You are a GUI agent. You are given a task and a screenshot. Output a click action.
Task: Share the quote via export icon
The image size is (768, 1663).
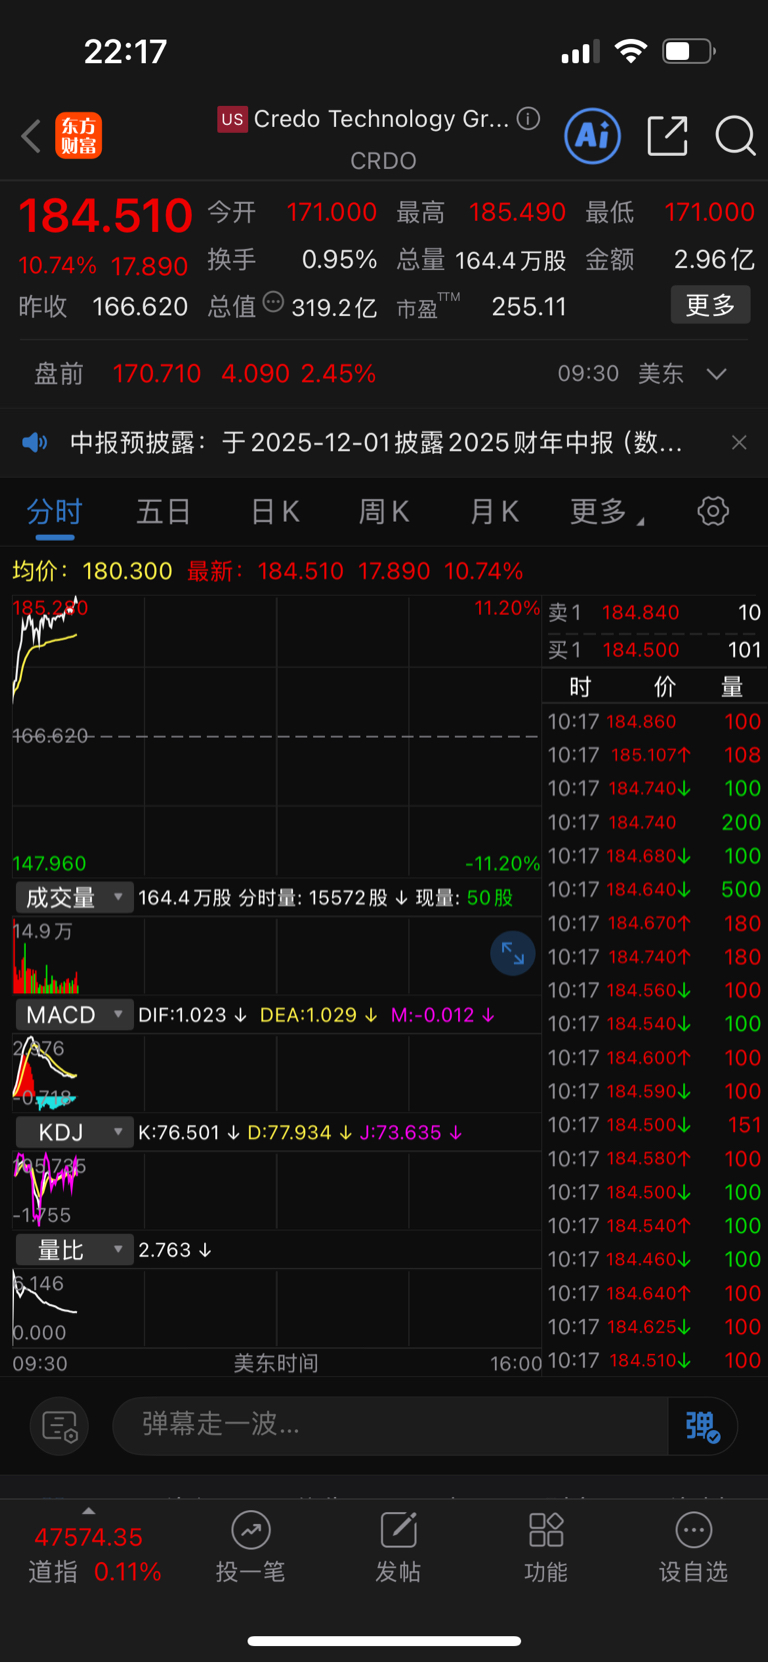click(x=668, y=136)
